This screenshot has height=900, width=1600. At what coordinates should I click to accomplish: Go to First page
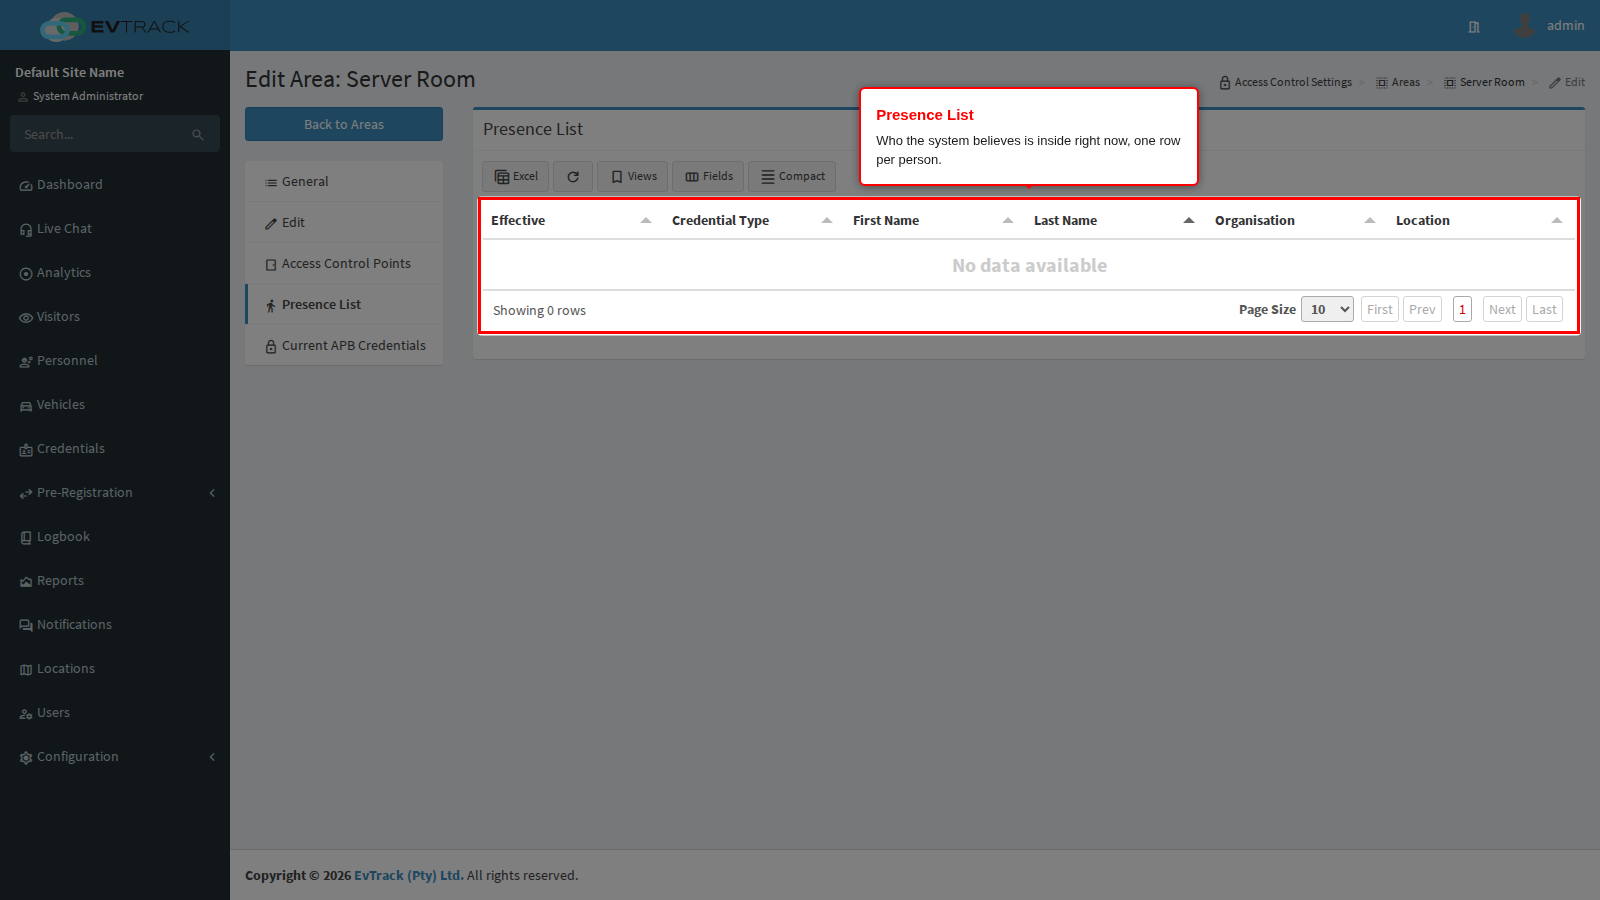click(1380, 309)
